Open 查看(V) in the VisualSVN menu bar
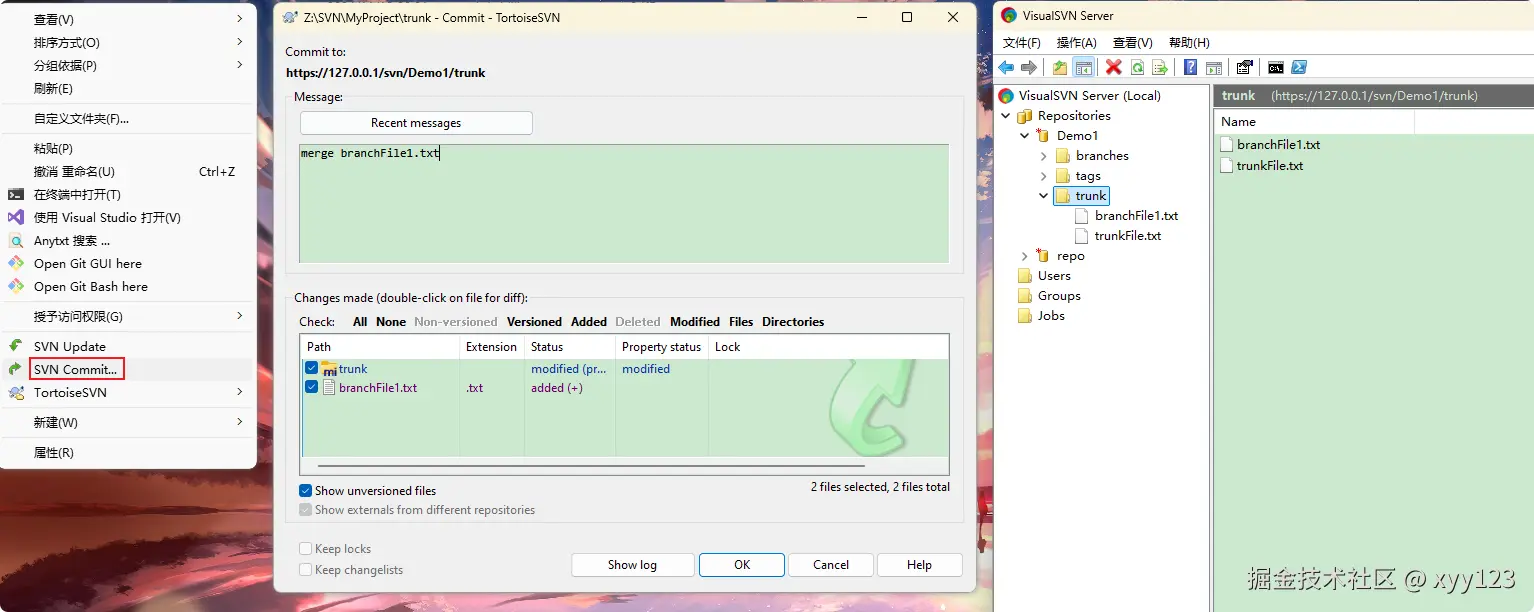 tap(1133, 43)
